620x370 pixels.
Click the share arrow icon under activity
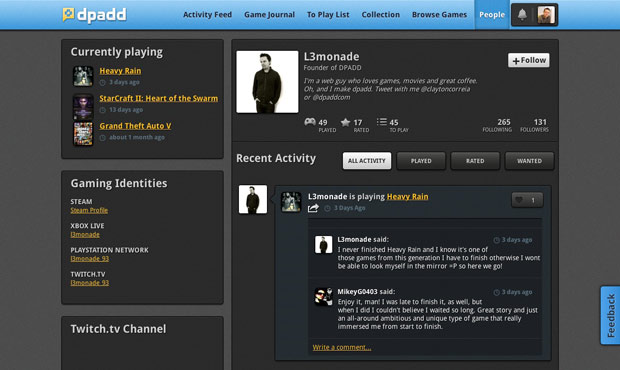click(313, 208)
